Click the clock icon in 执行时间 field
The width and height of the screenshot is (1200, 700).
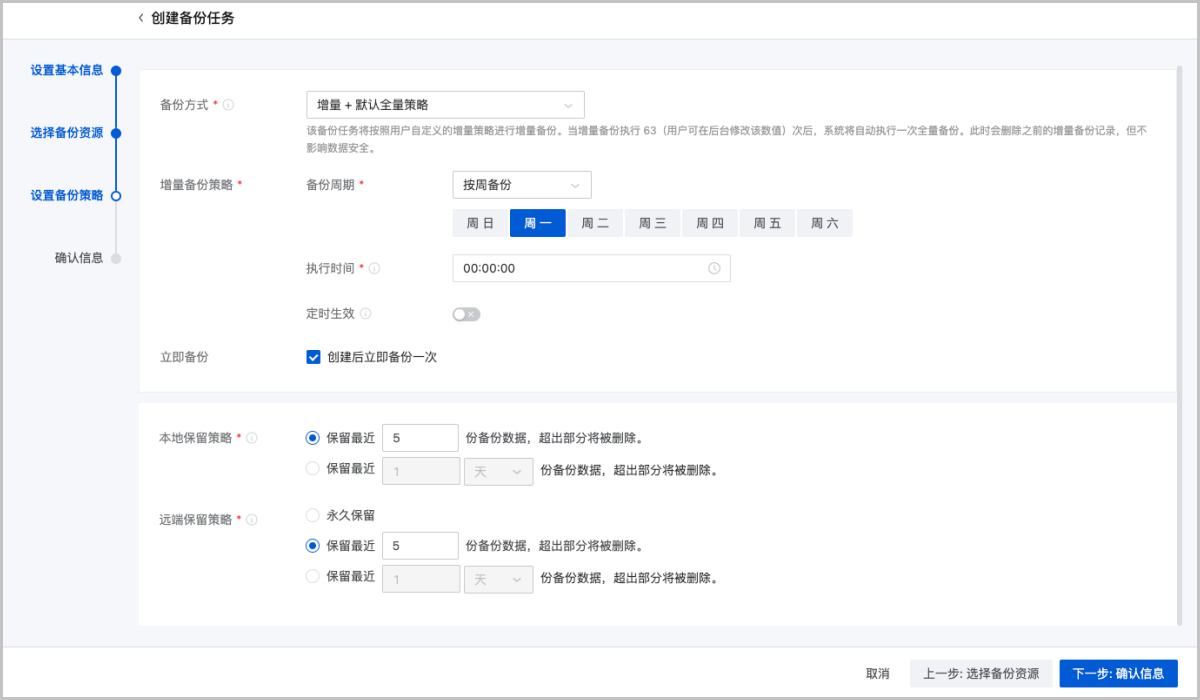[x=714, y=269]
